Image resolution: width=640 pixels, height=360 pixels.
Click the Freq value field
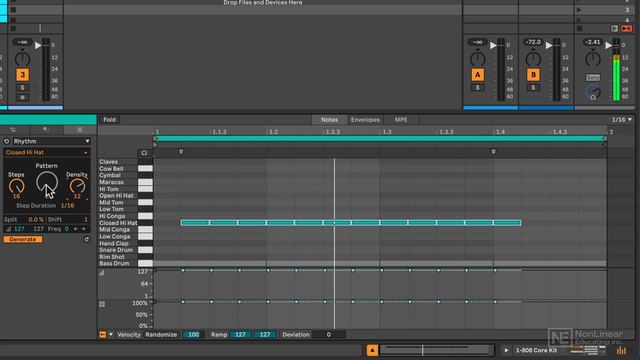[x=67, y=229]
